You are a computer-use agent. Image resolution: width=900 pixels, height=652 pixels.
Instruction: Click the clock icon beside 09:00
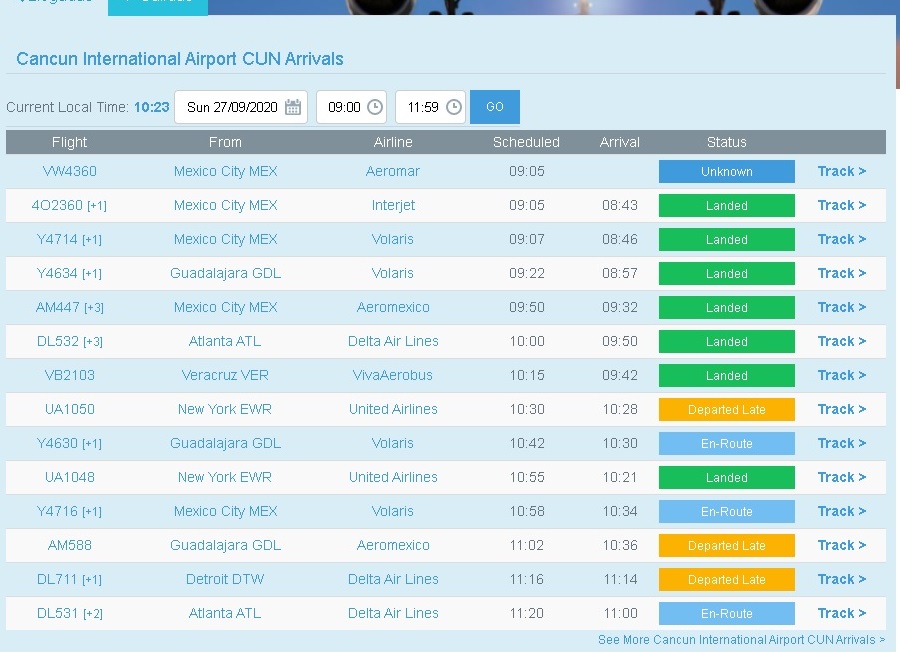coord(374,107)
